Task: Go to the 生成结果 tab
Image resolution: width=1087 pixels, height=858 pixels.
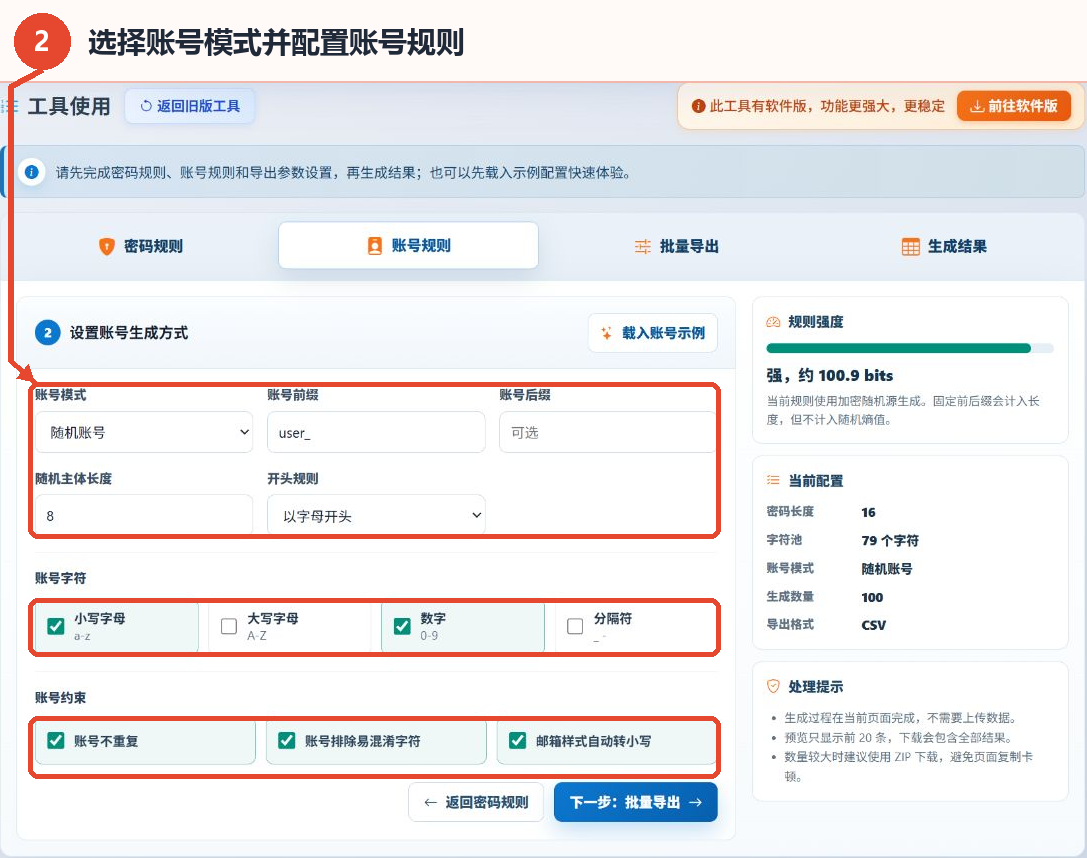Action: pyautogui.click(x=944, y=246)
